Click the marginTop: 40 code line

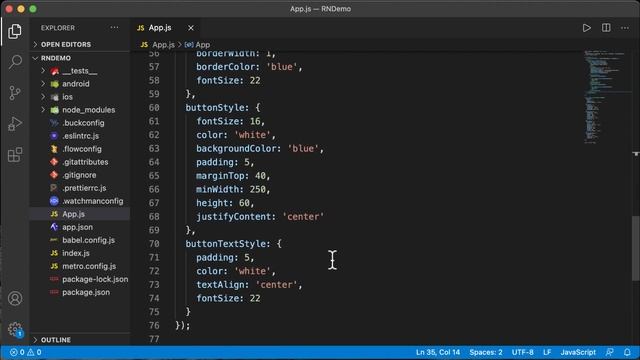pyautogui.click(x=233, y=176)
